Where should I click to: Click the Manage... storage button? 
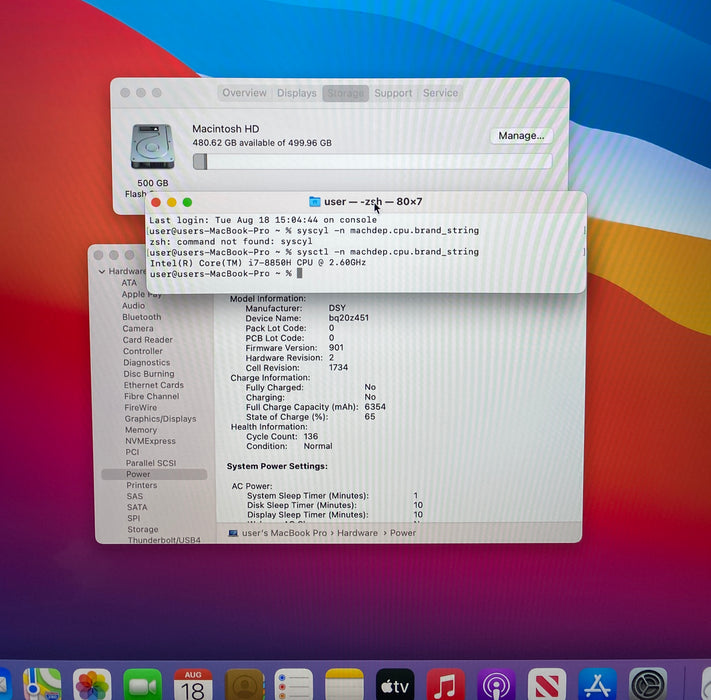521,136
